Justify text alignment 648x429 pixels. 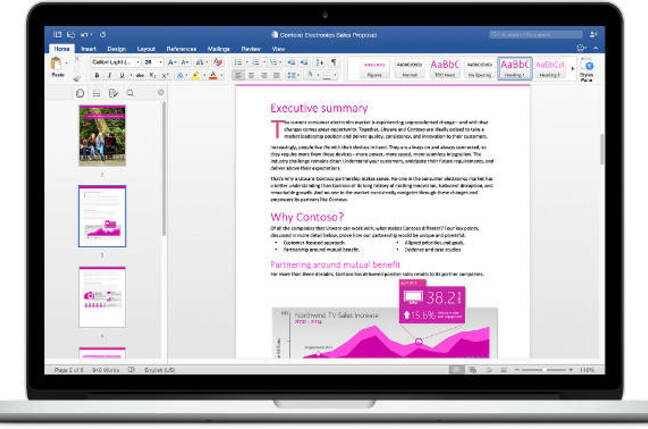(x=276, y=75)
